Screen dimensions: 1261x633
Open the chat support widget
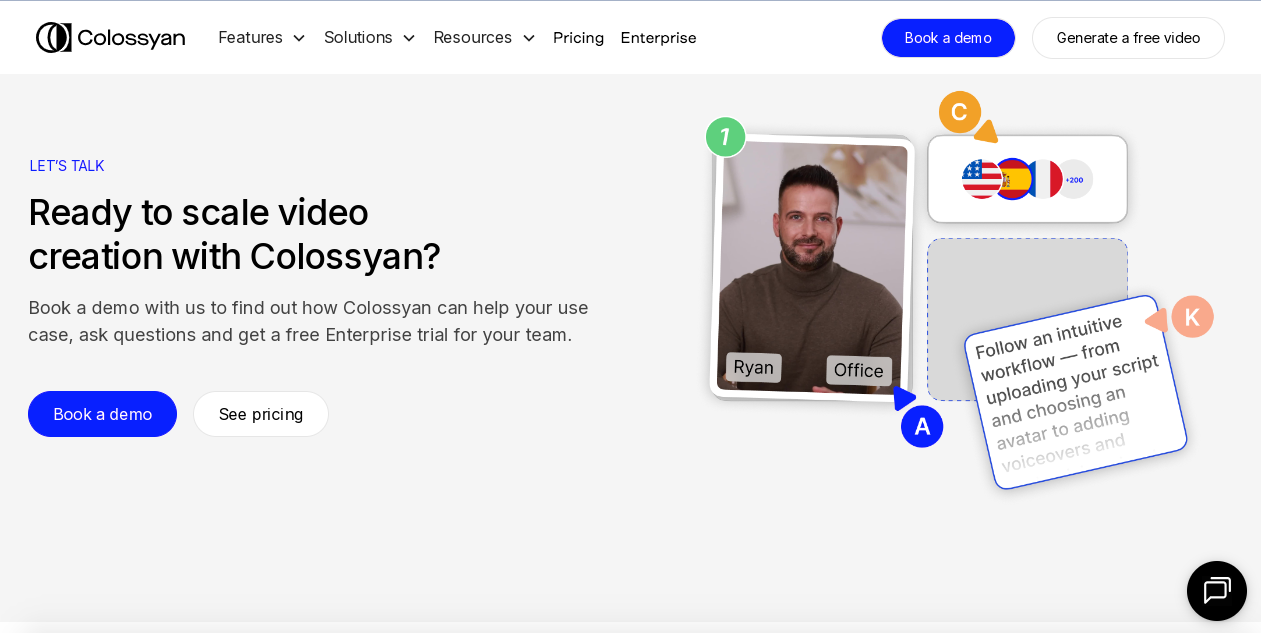click(x=1216, y=591)
